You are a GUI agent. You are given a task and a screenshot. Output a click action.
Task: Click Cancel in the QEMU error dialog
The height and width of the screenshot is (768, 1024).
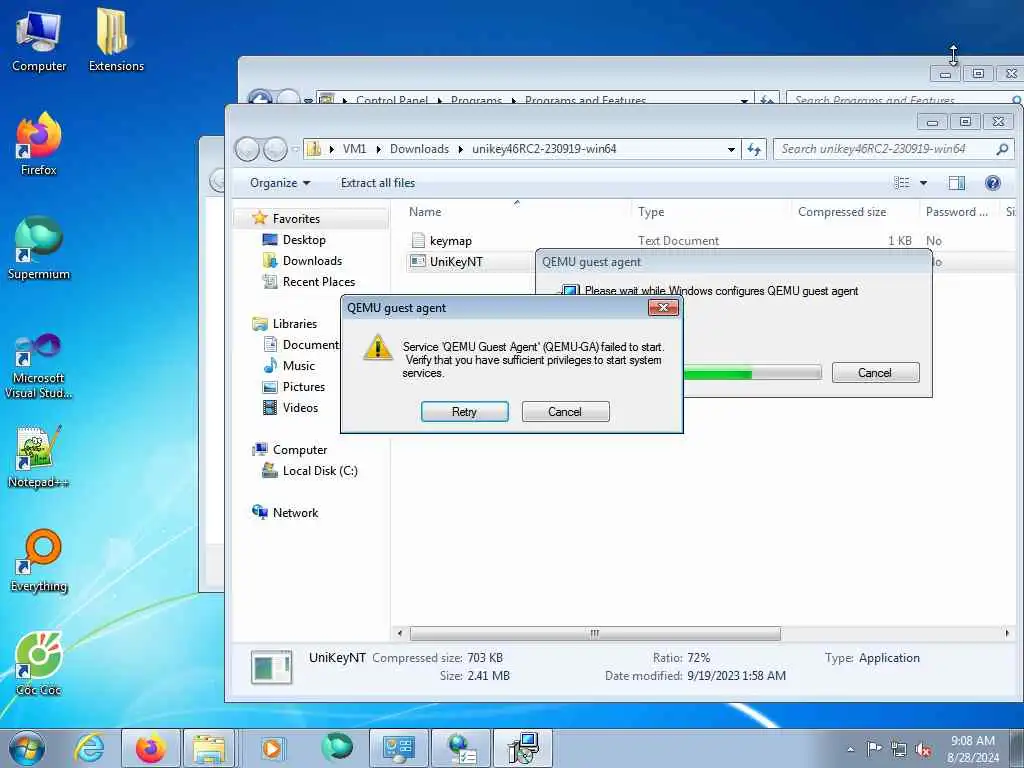(565, 411)
